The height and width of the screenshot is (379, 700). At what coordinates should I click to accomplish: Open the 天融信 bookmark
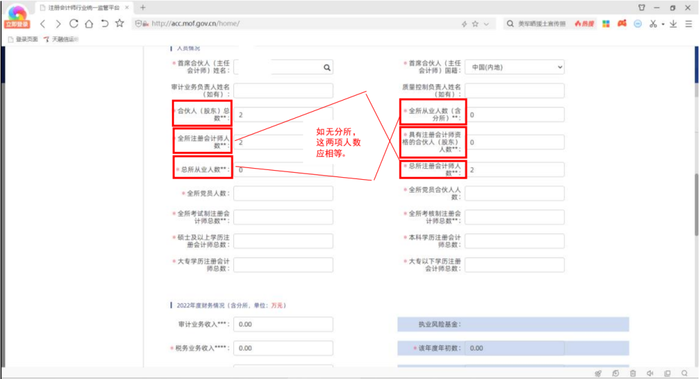61,39
